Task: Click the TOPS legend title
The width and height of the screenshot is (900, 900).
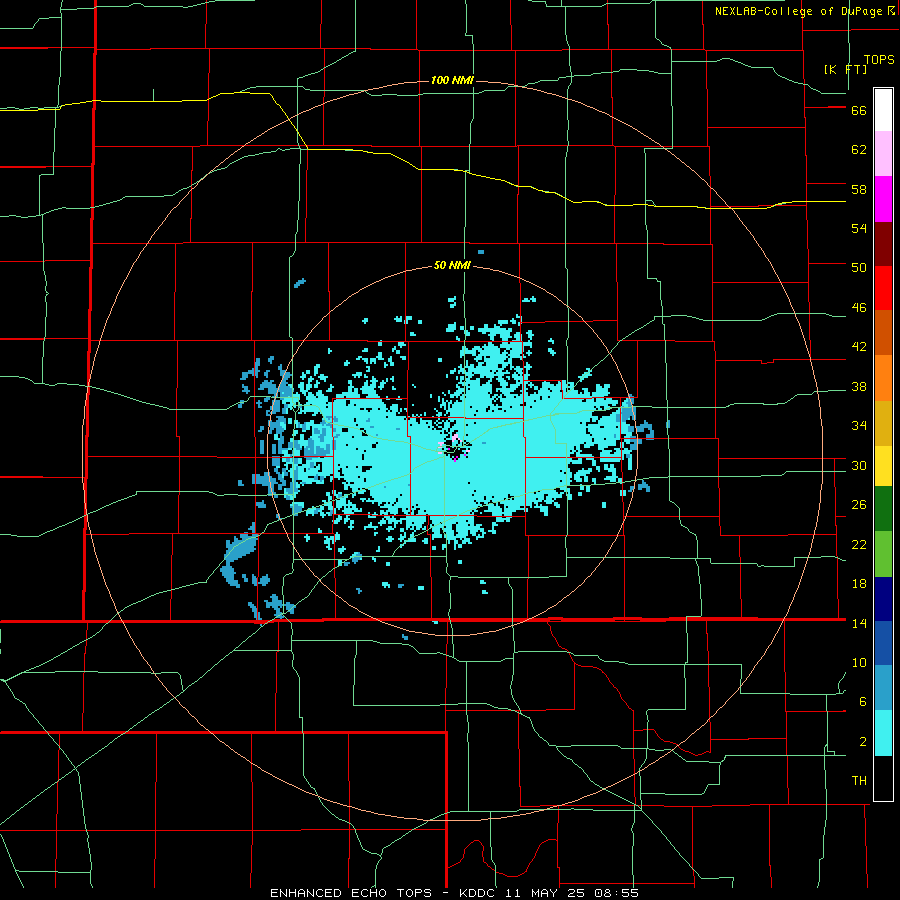Action: click(x=879, y=60)
